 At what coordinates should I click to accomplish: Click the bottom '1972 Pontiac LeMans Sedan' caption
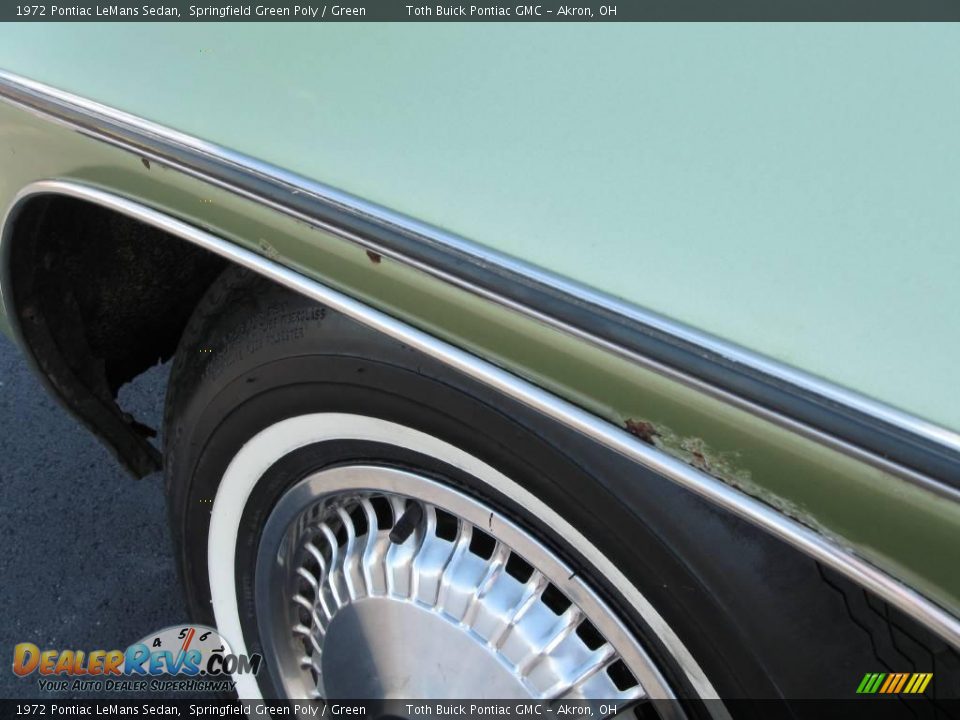point(97,710)
